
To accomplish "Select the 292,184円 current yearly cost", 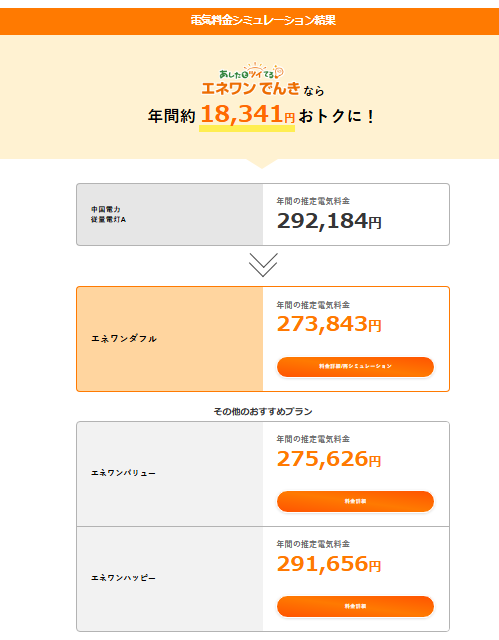I will 329,221.
